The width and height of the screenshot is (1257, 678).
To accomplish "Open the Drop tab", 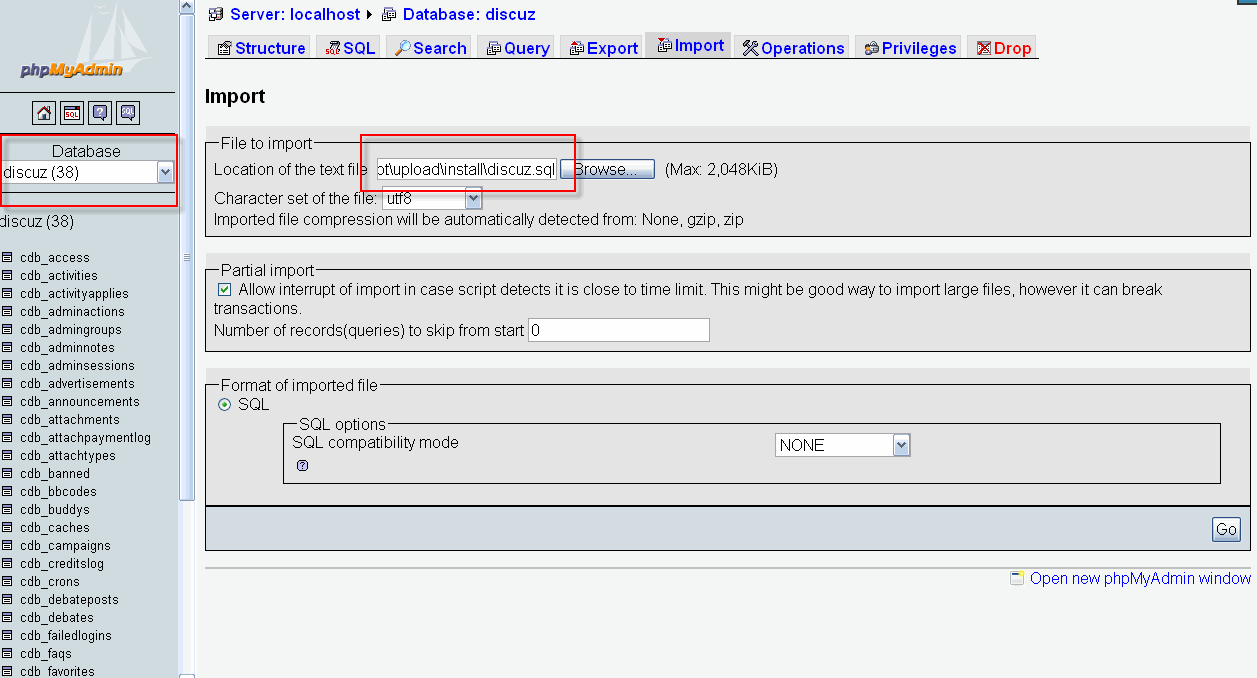I will (1003, 48).
